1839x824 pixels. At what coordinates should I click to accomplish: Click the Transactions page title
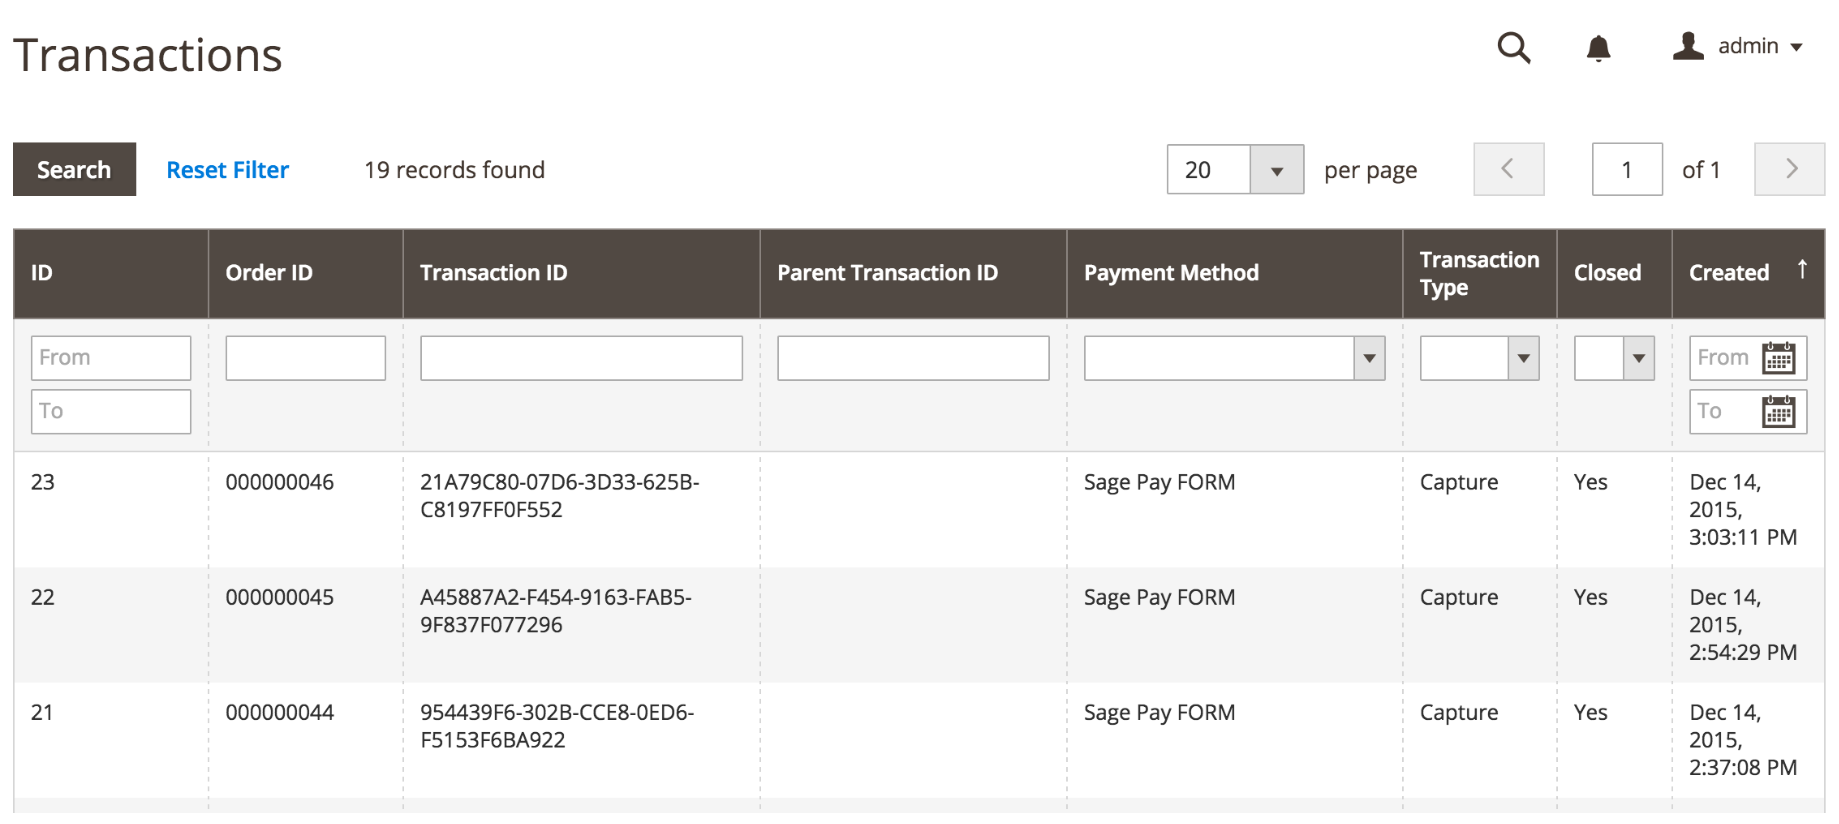pos(148,55)
